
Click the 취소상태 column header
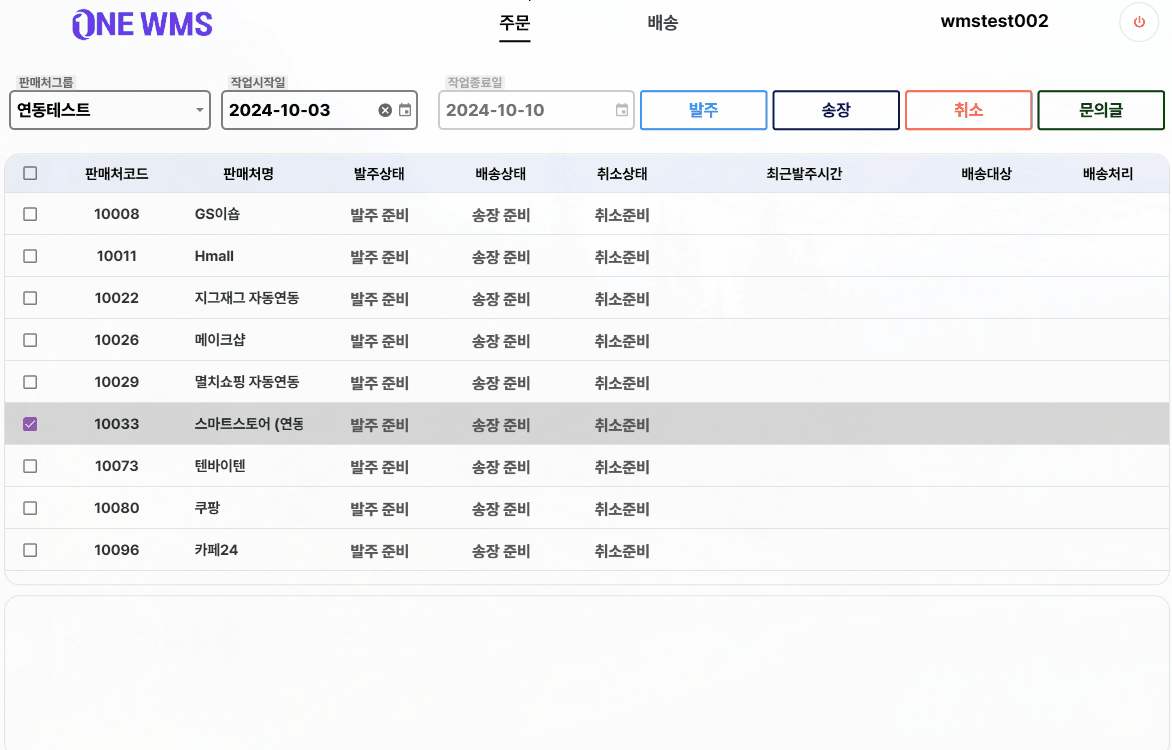click(x=622, y=173)
